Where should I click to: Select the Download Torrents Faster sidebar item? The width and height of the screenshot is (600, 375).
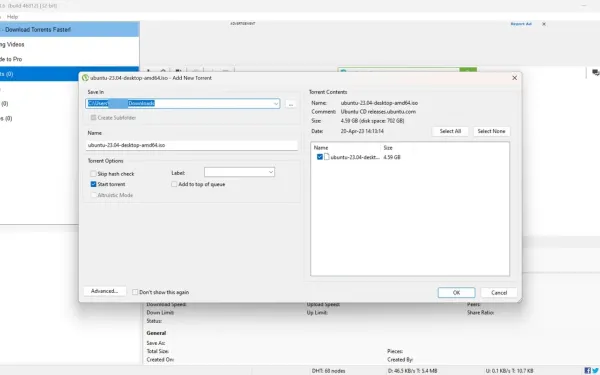tap(69, 29)
